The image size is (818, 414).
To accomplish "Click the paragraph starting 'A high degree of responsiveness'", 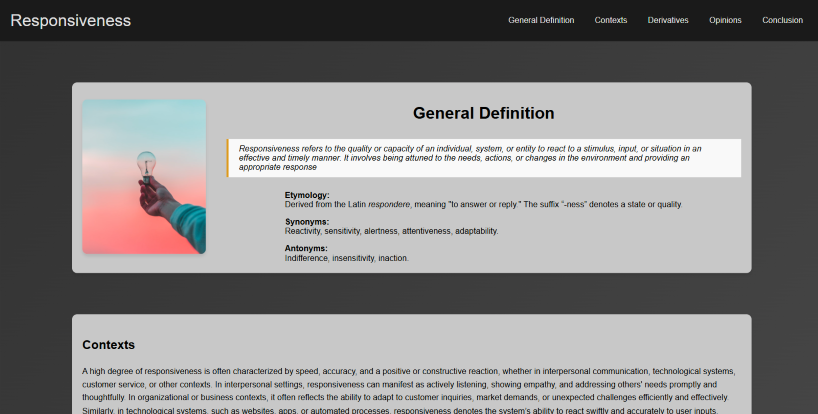I will tap(409, 391).
